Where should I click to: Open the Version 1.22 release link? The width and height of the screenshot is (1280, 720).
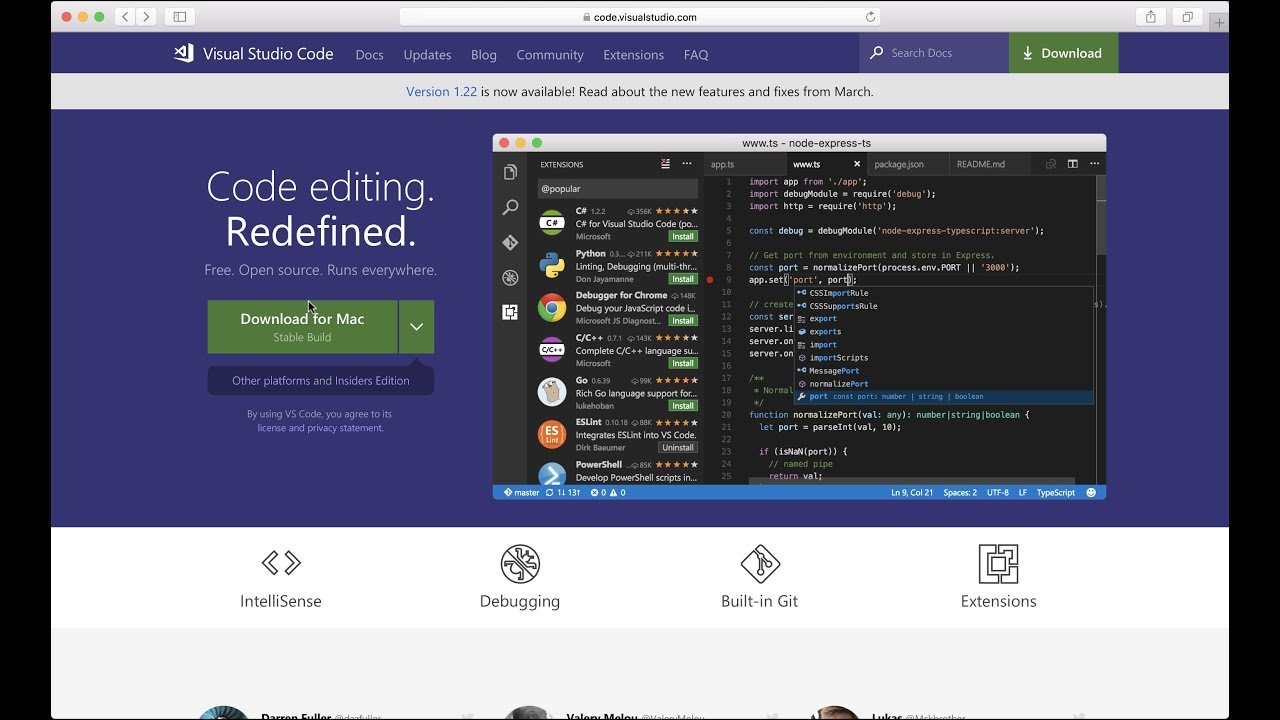[441, 91]
